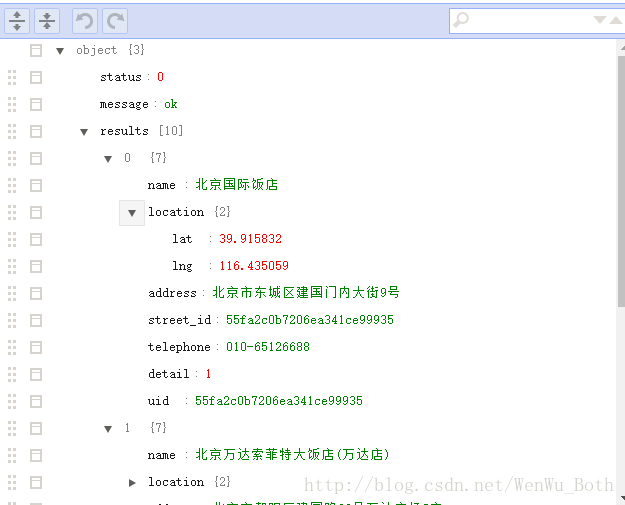Open action menu for address row
Image resolution: width=625 pixels, height=505 pixels.
click(x=36, y=294)
